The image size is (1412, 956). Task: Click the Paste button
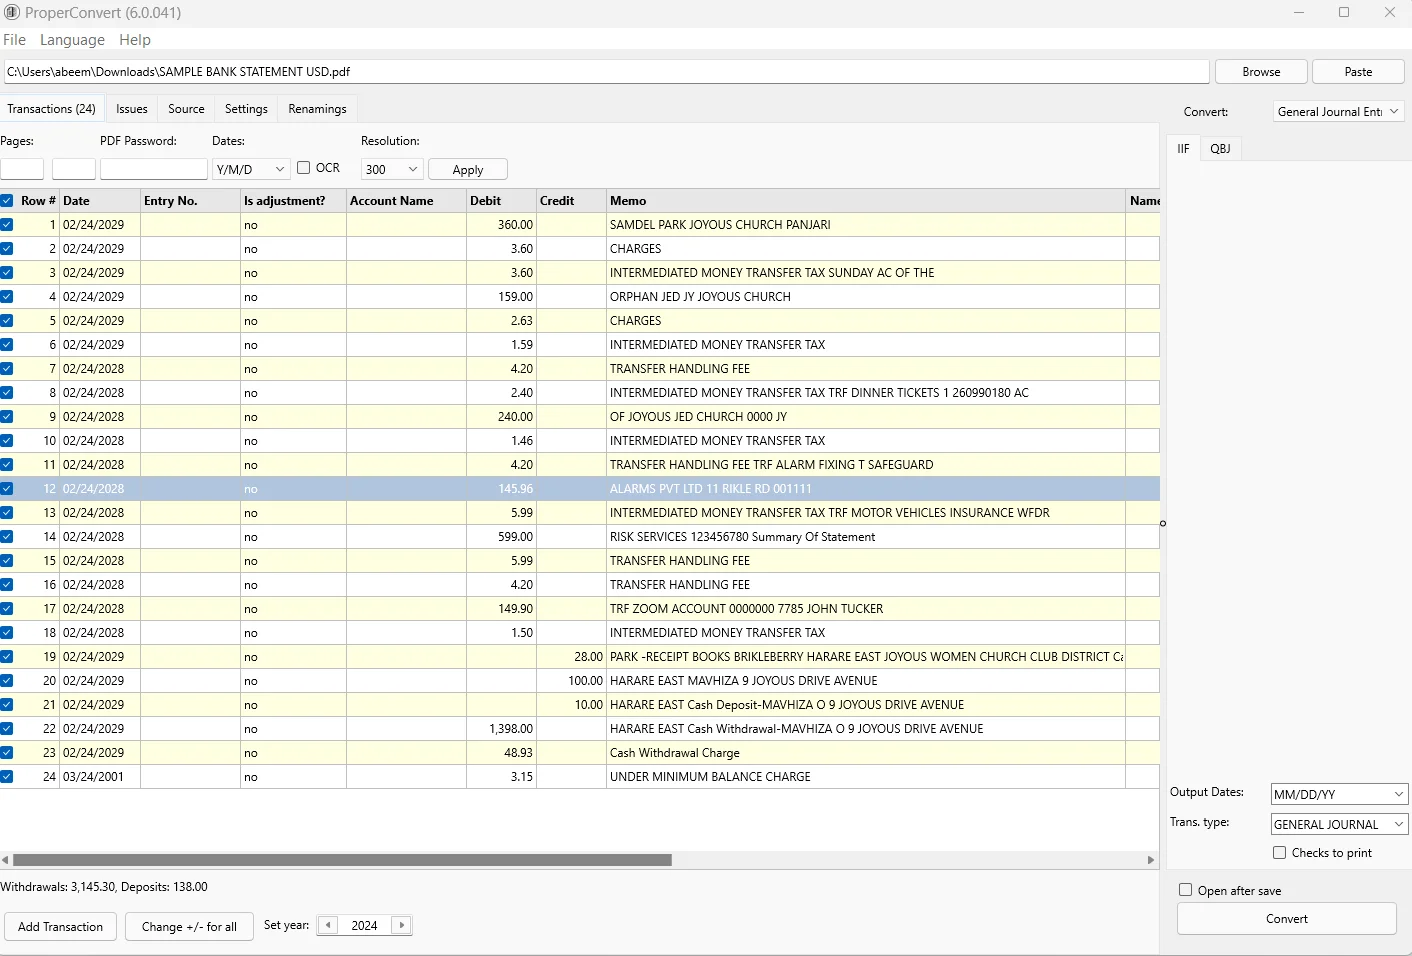(1358, 72)
